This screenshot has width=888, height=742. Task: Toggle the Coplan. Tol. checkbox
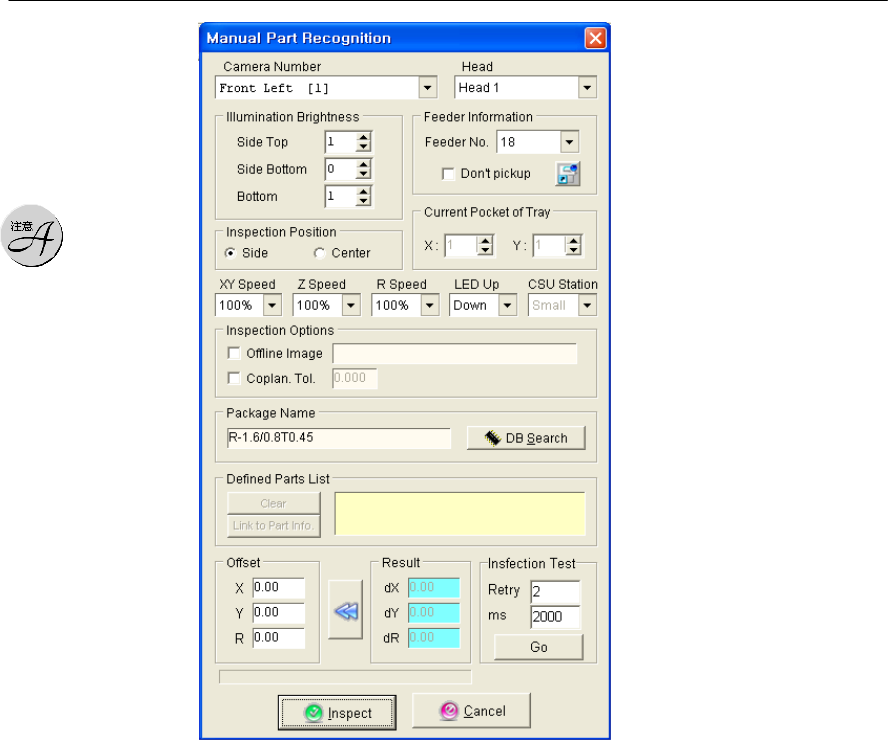pos(233,378)
